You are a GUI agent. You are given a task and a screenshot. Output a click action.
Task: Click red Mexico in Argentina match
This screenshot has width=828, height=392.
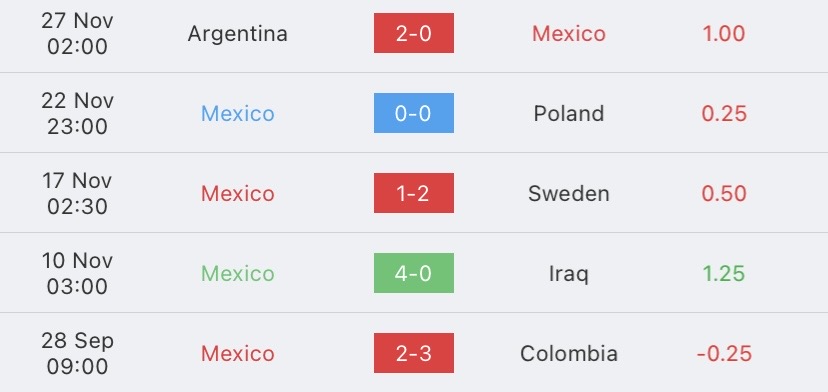(x=569, y=34)
